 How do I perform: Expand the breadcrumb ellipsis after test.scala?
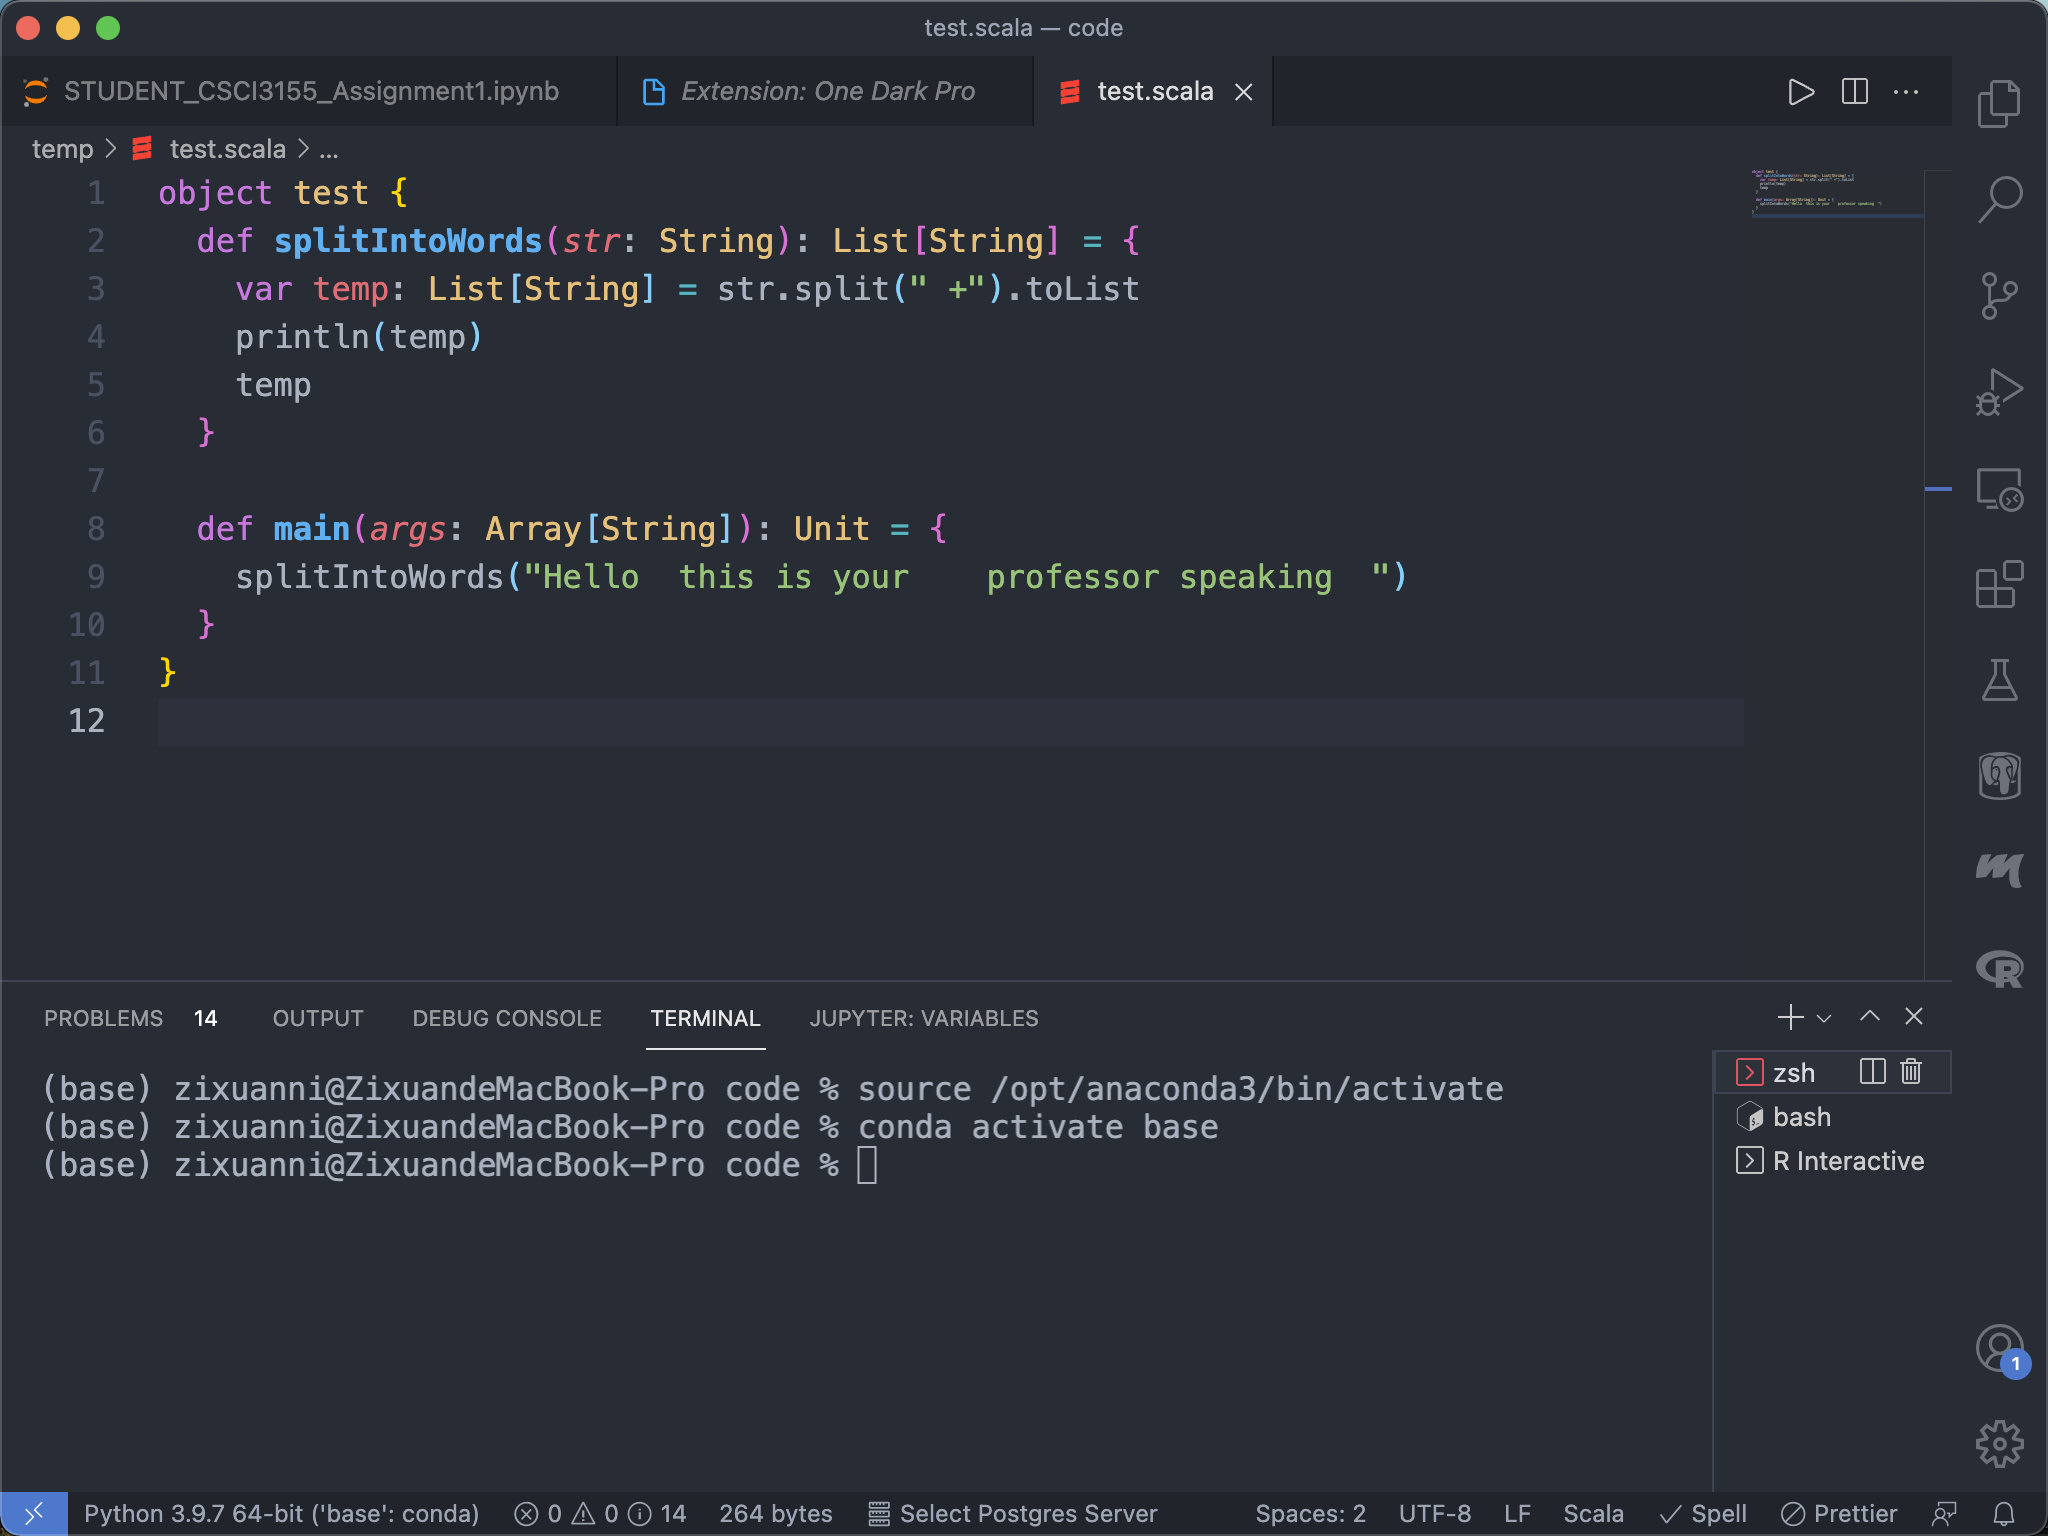(x=330, y=149)
